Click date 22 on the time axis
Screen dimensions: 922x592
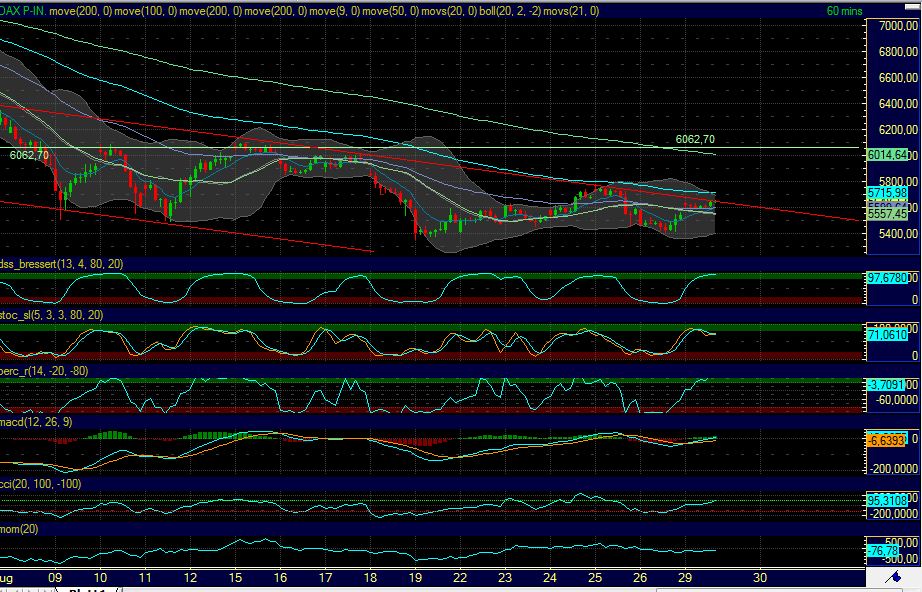459,578
